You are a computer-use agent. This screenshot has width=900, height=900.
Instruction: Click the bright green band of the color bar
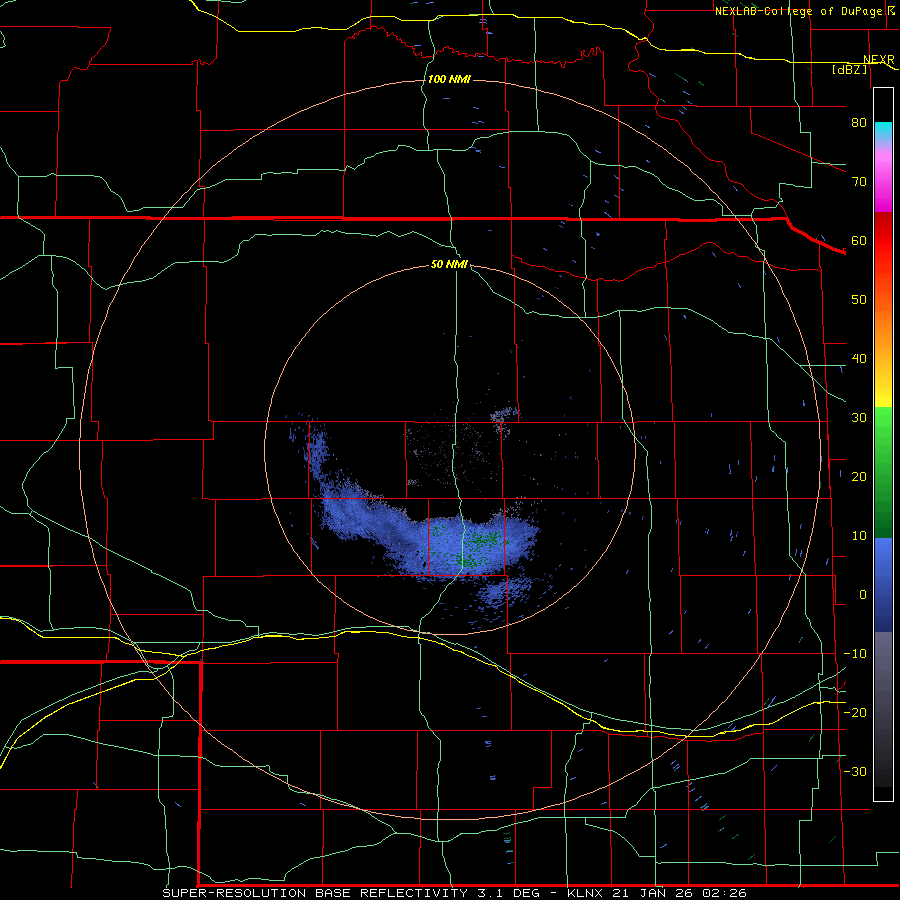[883, 428]
